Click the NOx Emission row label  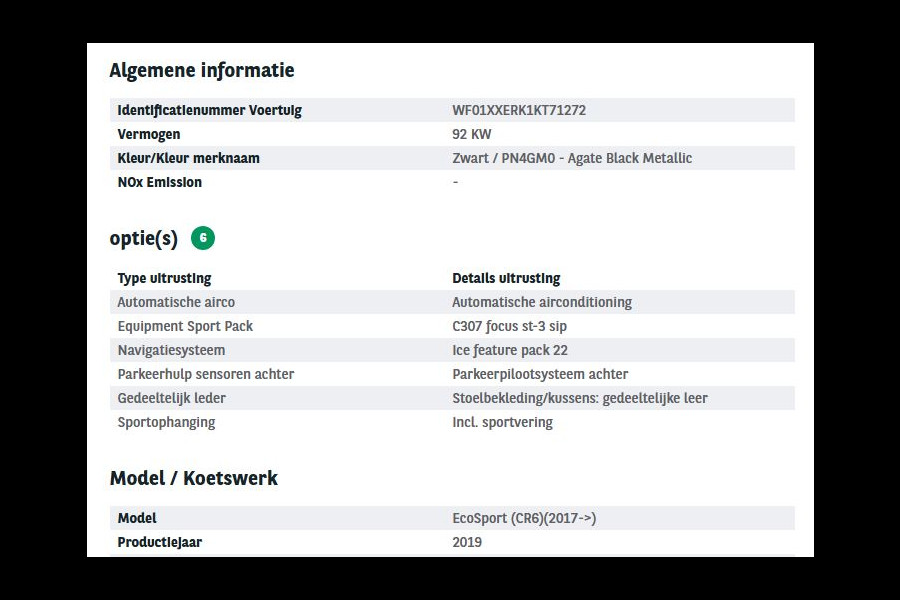click(x=159, y=182)
